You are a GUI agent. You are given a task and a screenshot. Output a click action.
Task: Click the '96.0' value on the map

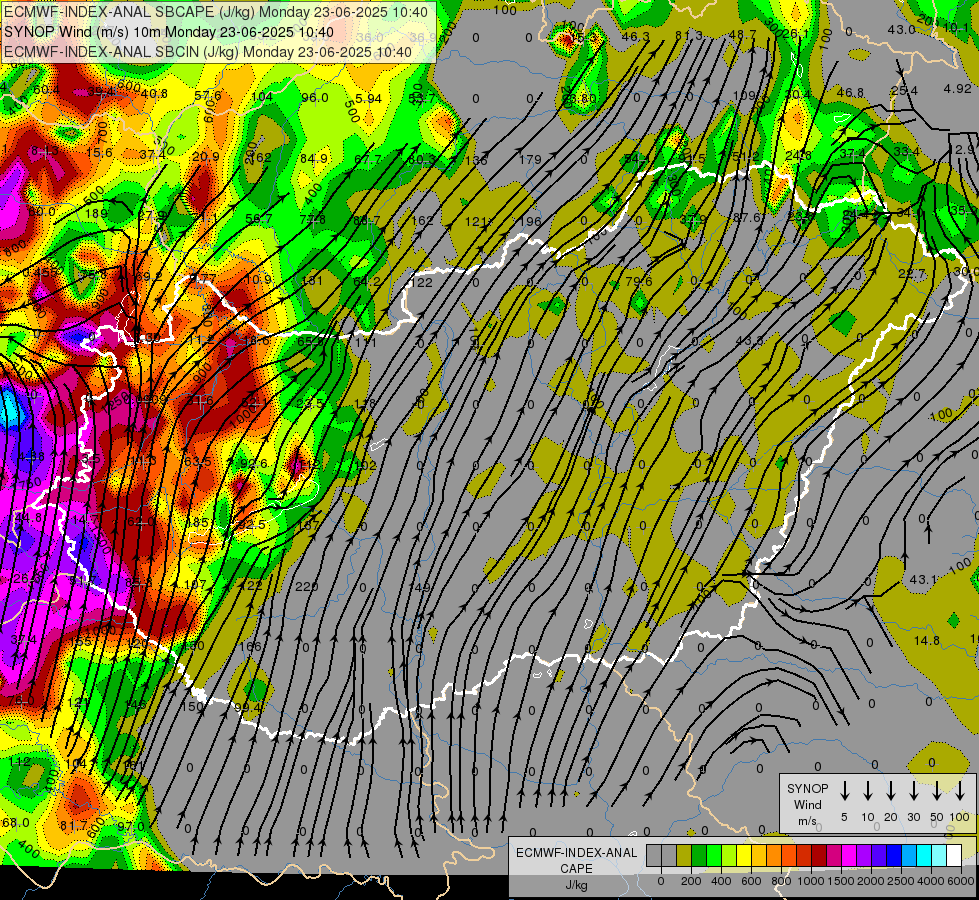tap(315, 97)
